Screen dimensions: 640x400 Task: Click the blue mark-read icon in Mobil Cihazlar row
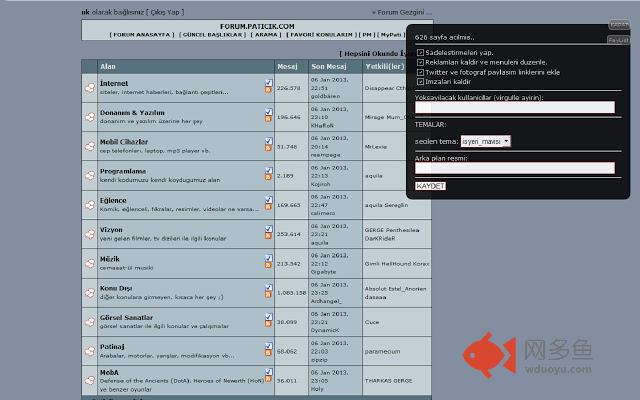pyautogui.click(x=268, y=141)
